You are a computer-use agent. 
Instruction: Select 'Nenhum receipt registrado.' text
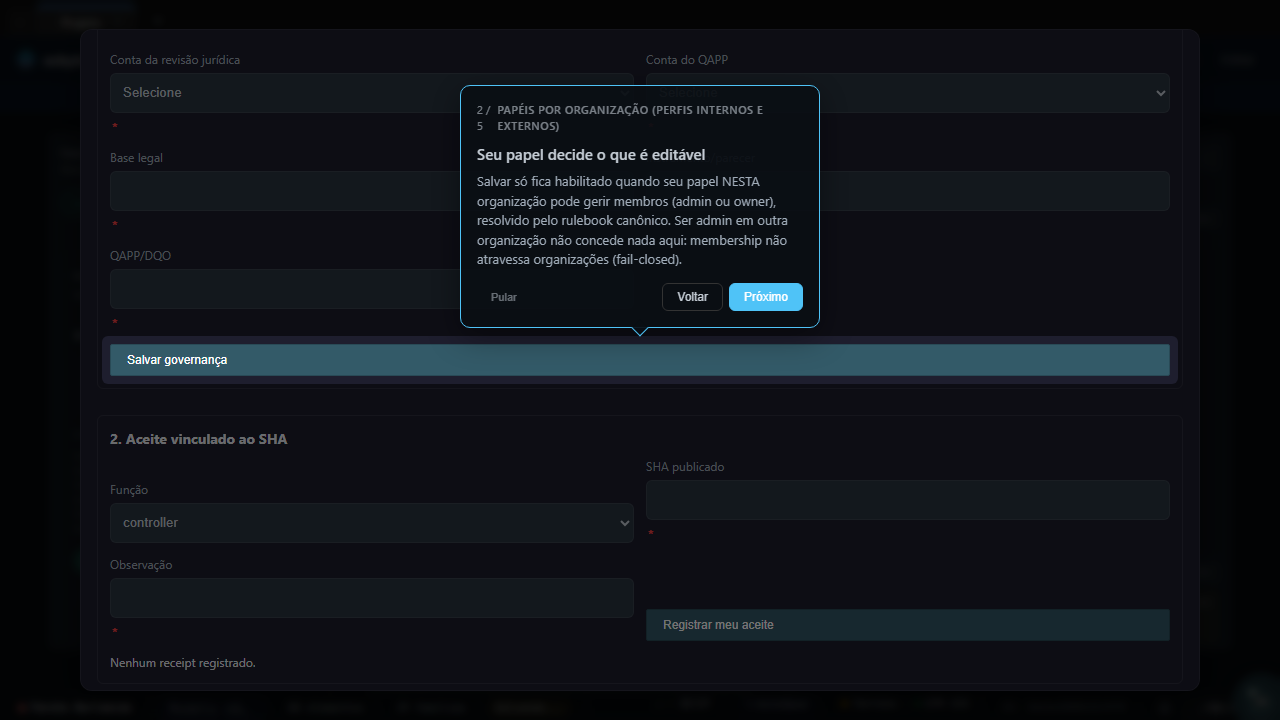point(183,663)
